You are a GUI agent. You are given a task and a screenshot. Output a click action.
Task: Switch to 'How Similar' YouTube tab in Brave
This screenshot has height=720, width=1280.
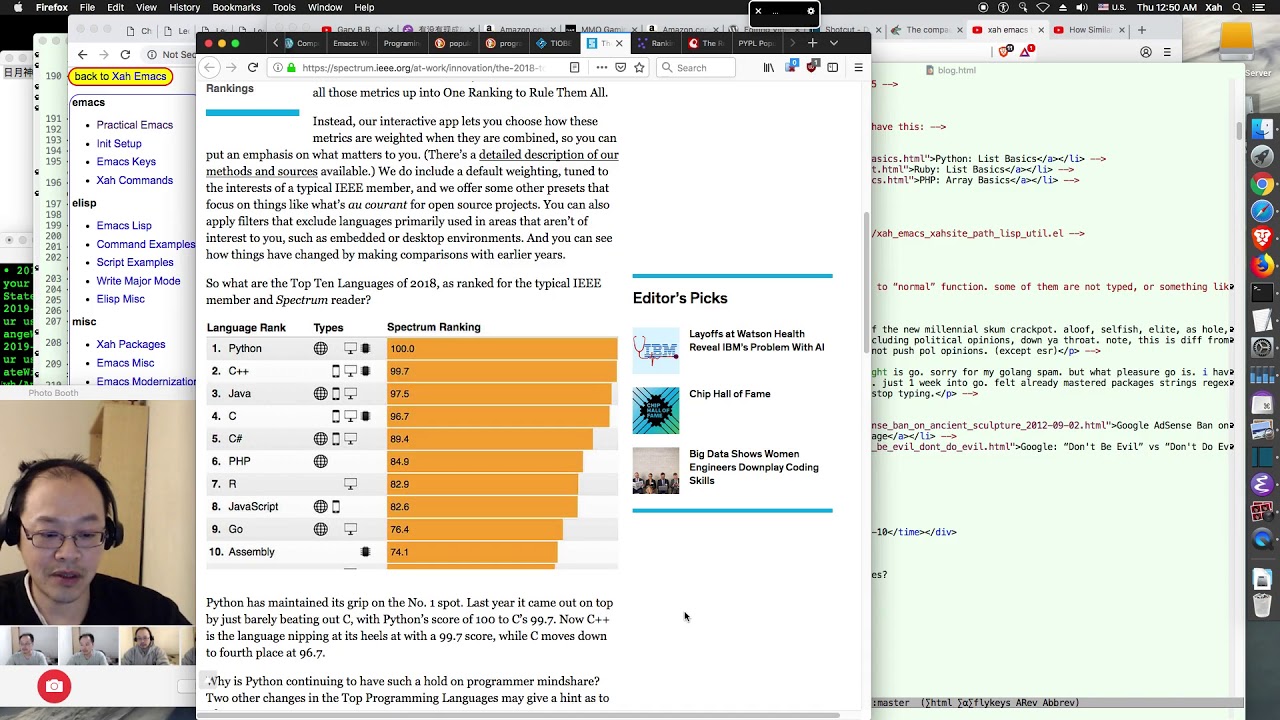(x=1090, y=30)
